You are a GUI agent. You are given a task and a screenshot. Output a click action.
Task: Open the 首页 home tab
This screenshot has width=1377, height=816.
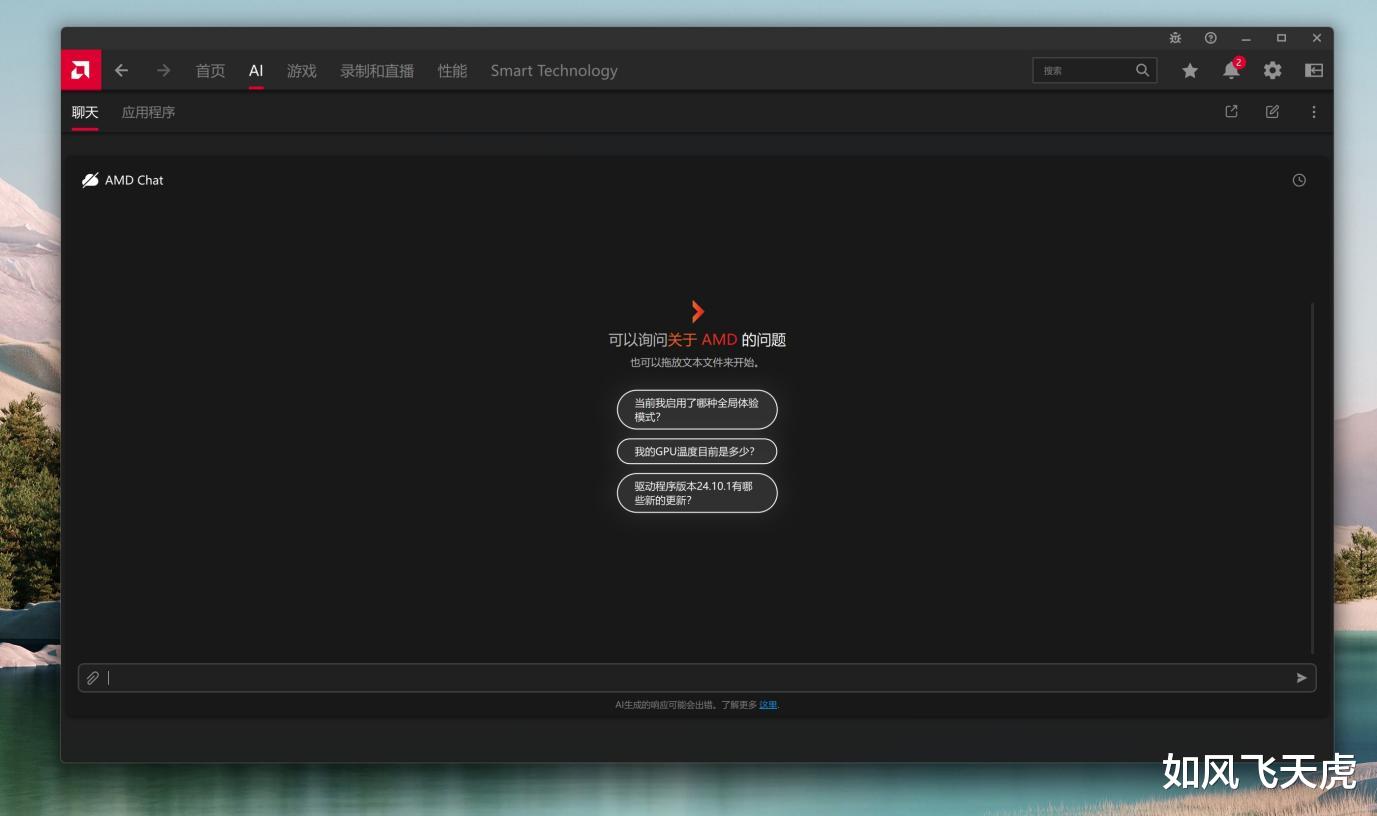click(x=210, y=71)
